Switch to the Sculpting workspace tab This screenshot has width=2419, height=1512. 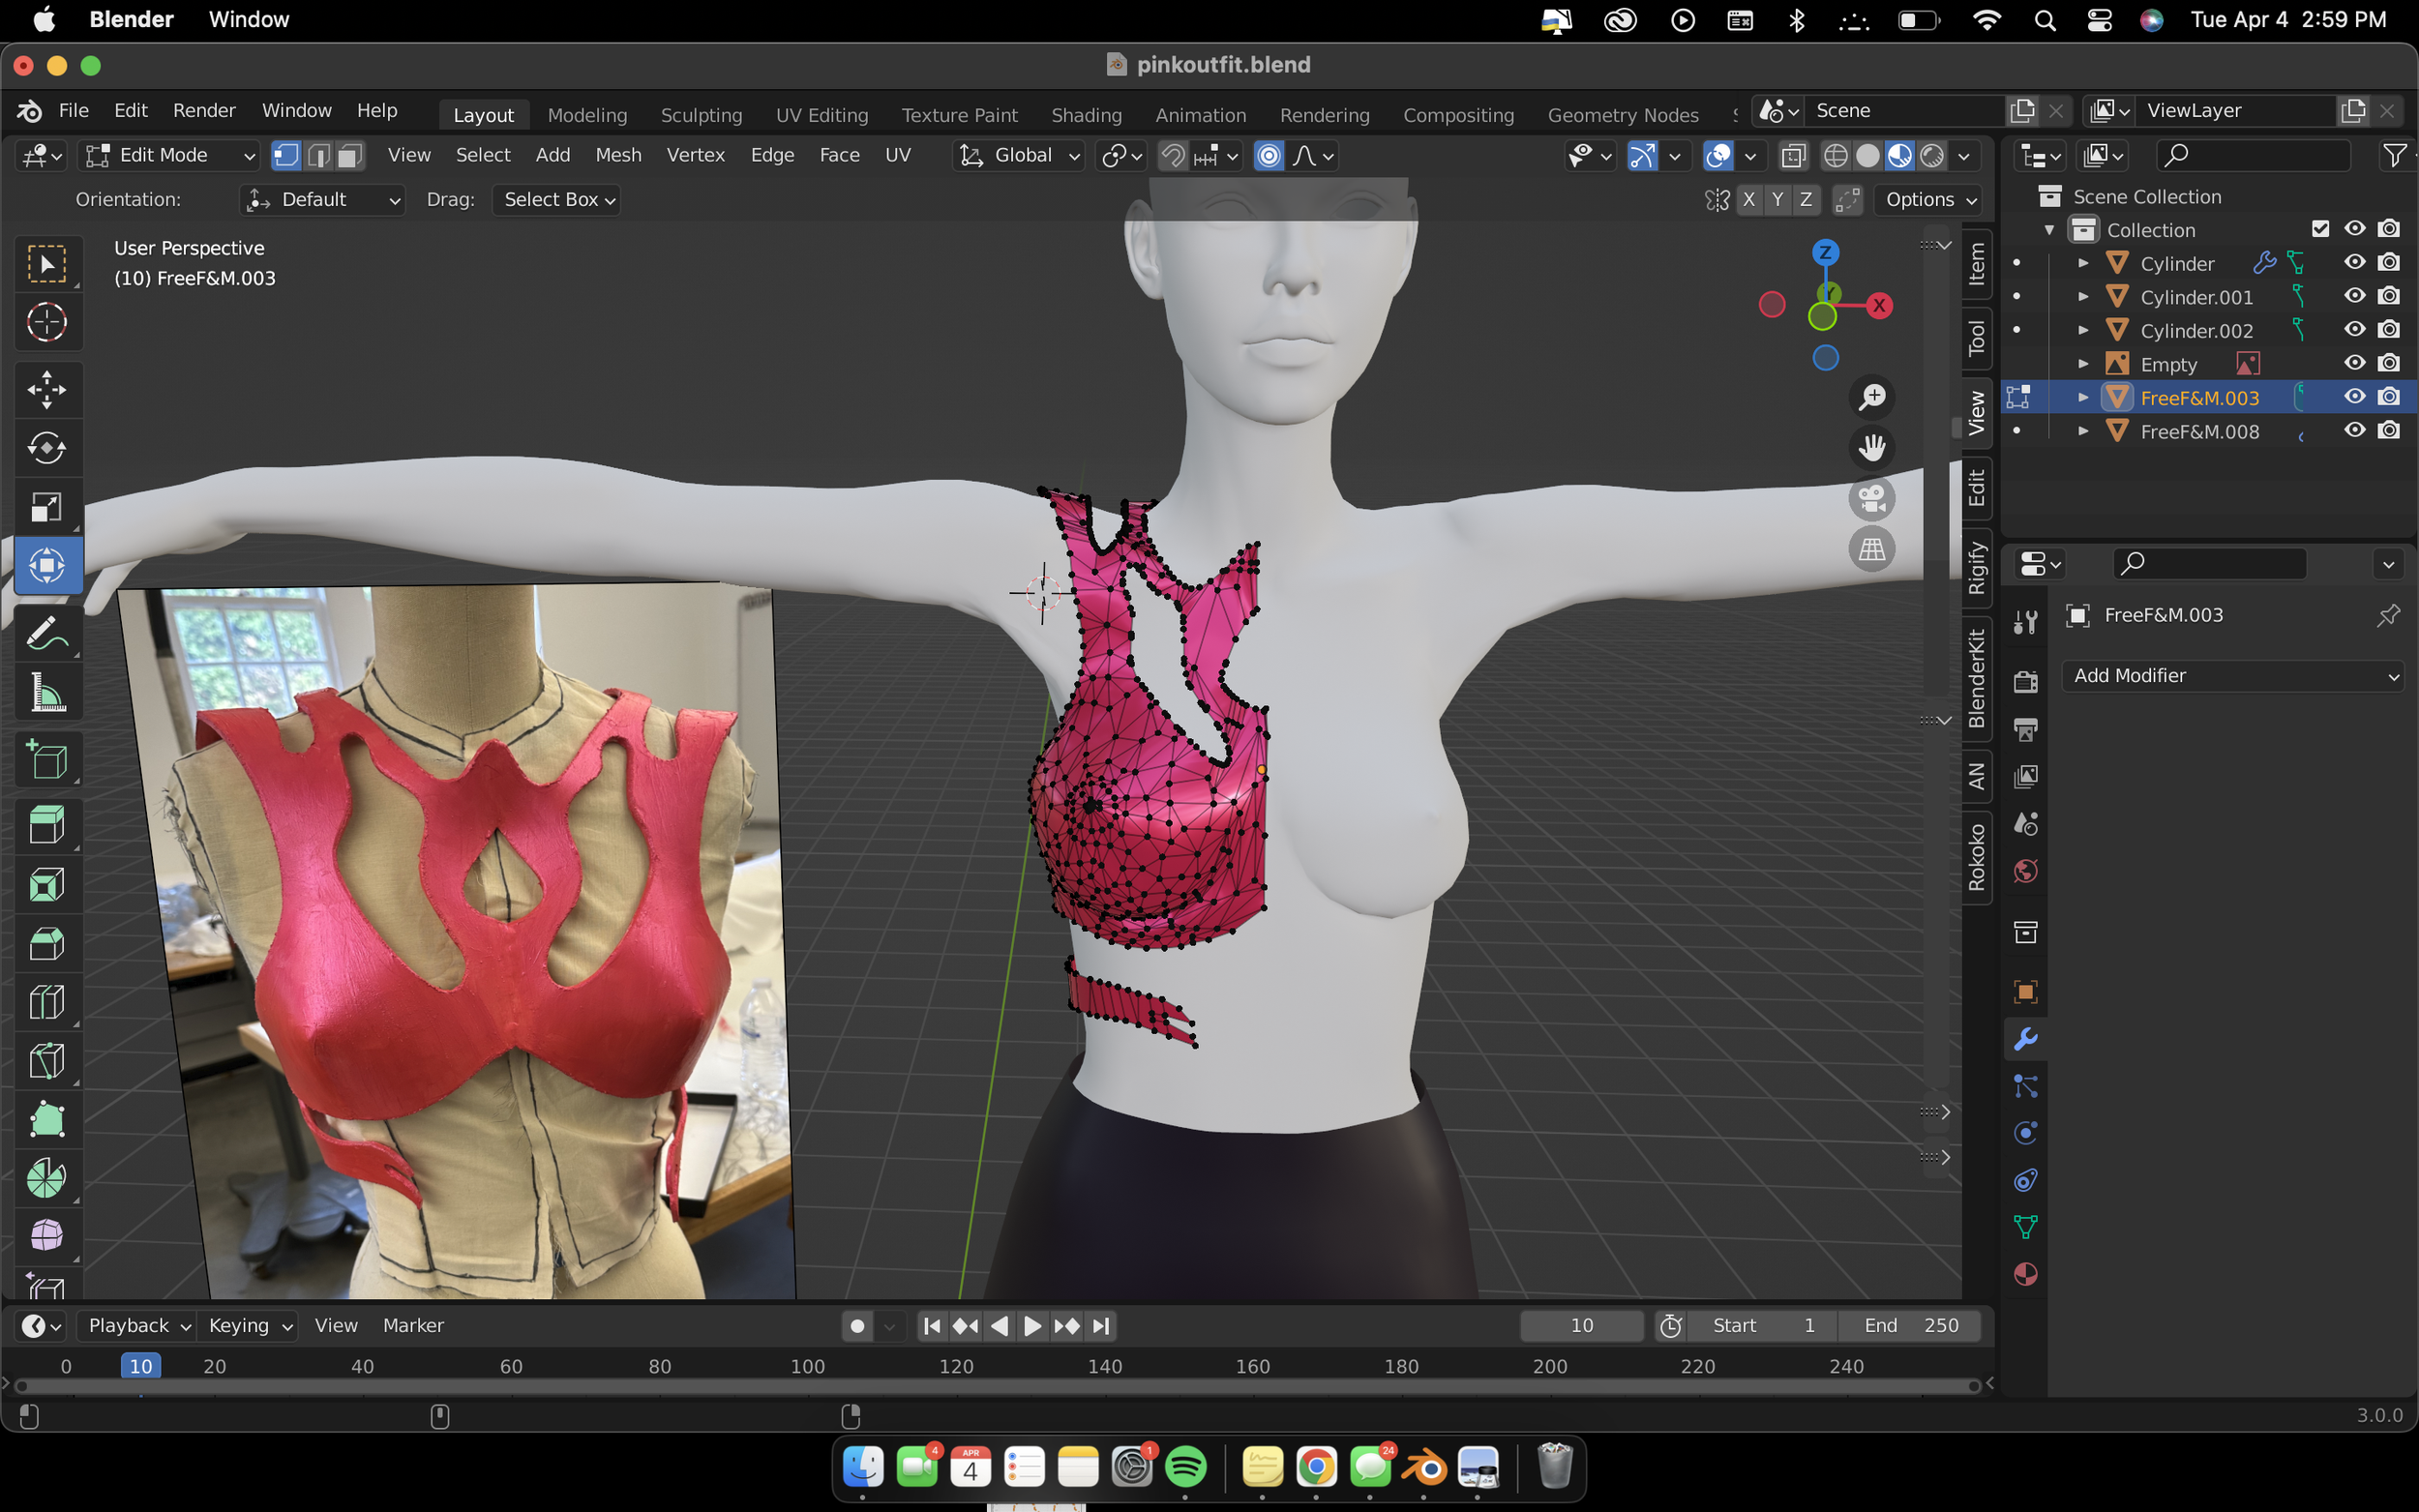[701, 115]
